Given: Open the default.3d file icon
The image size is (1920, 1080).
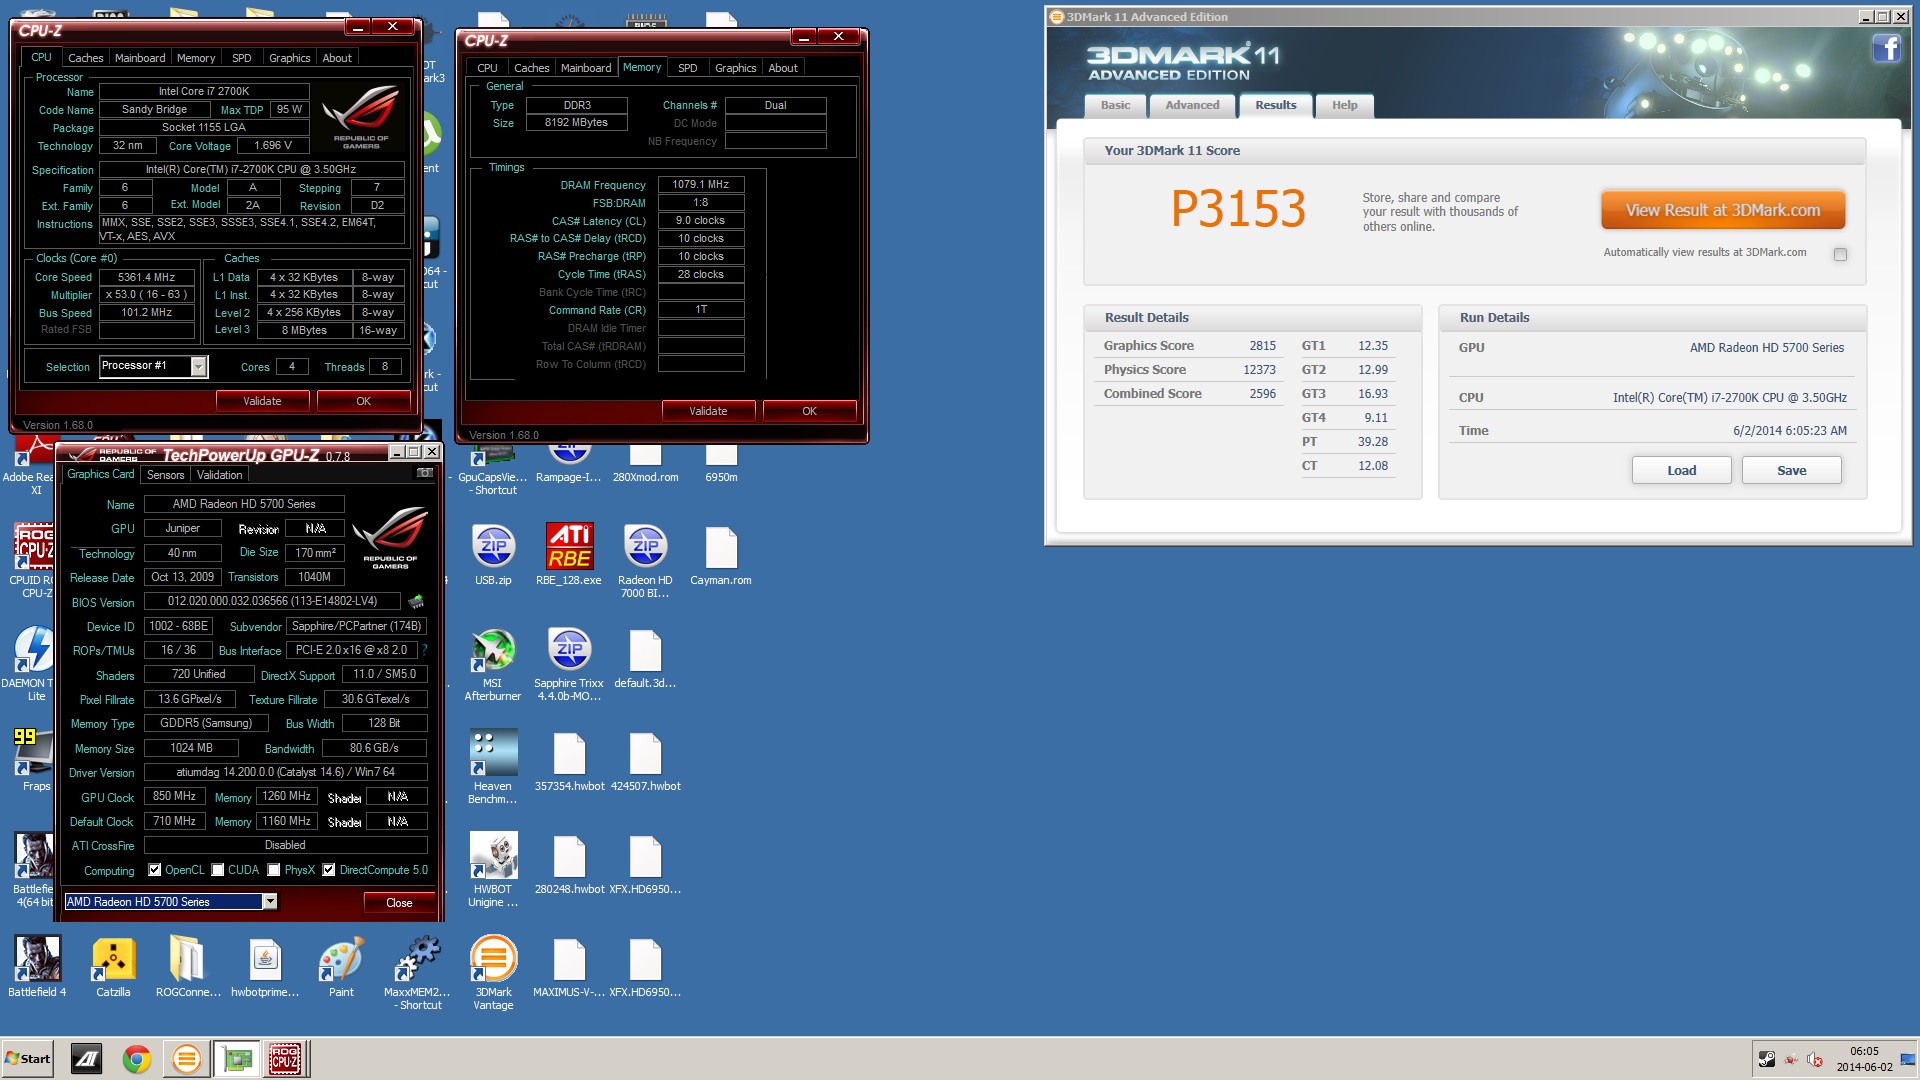Looking at the screenshot, I should [645, 658].
